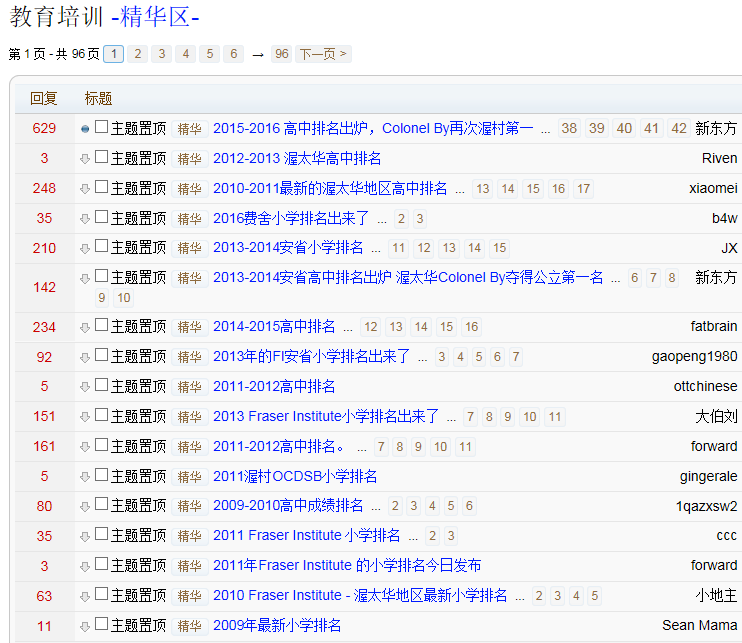Click the arrow icon beside 2011渥村OCDSB小学排名
This screenshot has width=742, height=643.
pyautogui.click(x=85, y=477)
